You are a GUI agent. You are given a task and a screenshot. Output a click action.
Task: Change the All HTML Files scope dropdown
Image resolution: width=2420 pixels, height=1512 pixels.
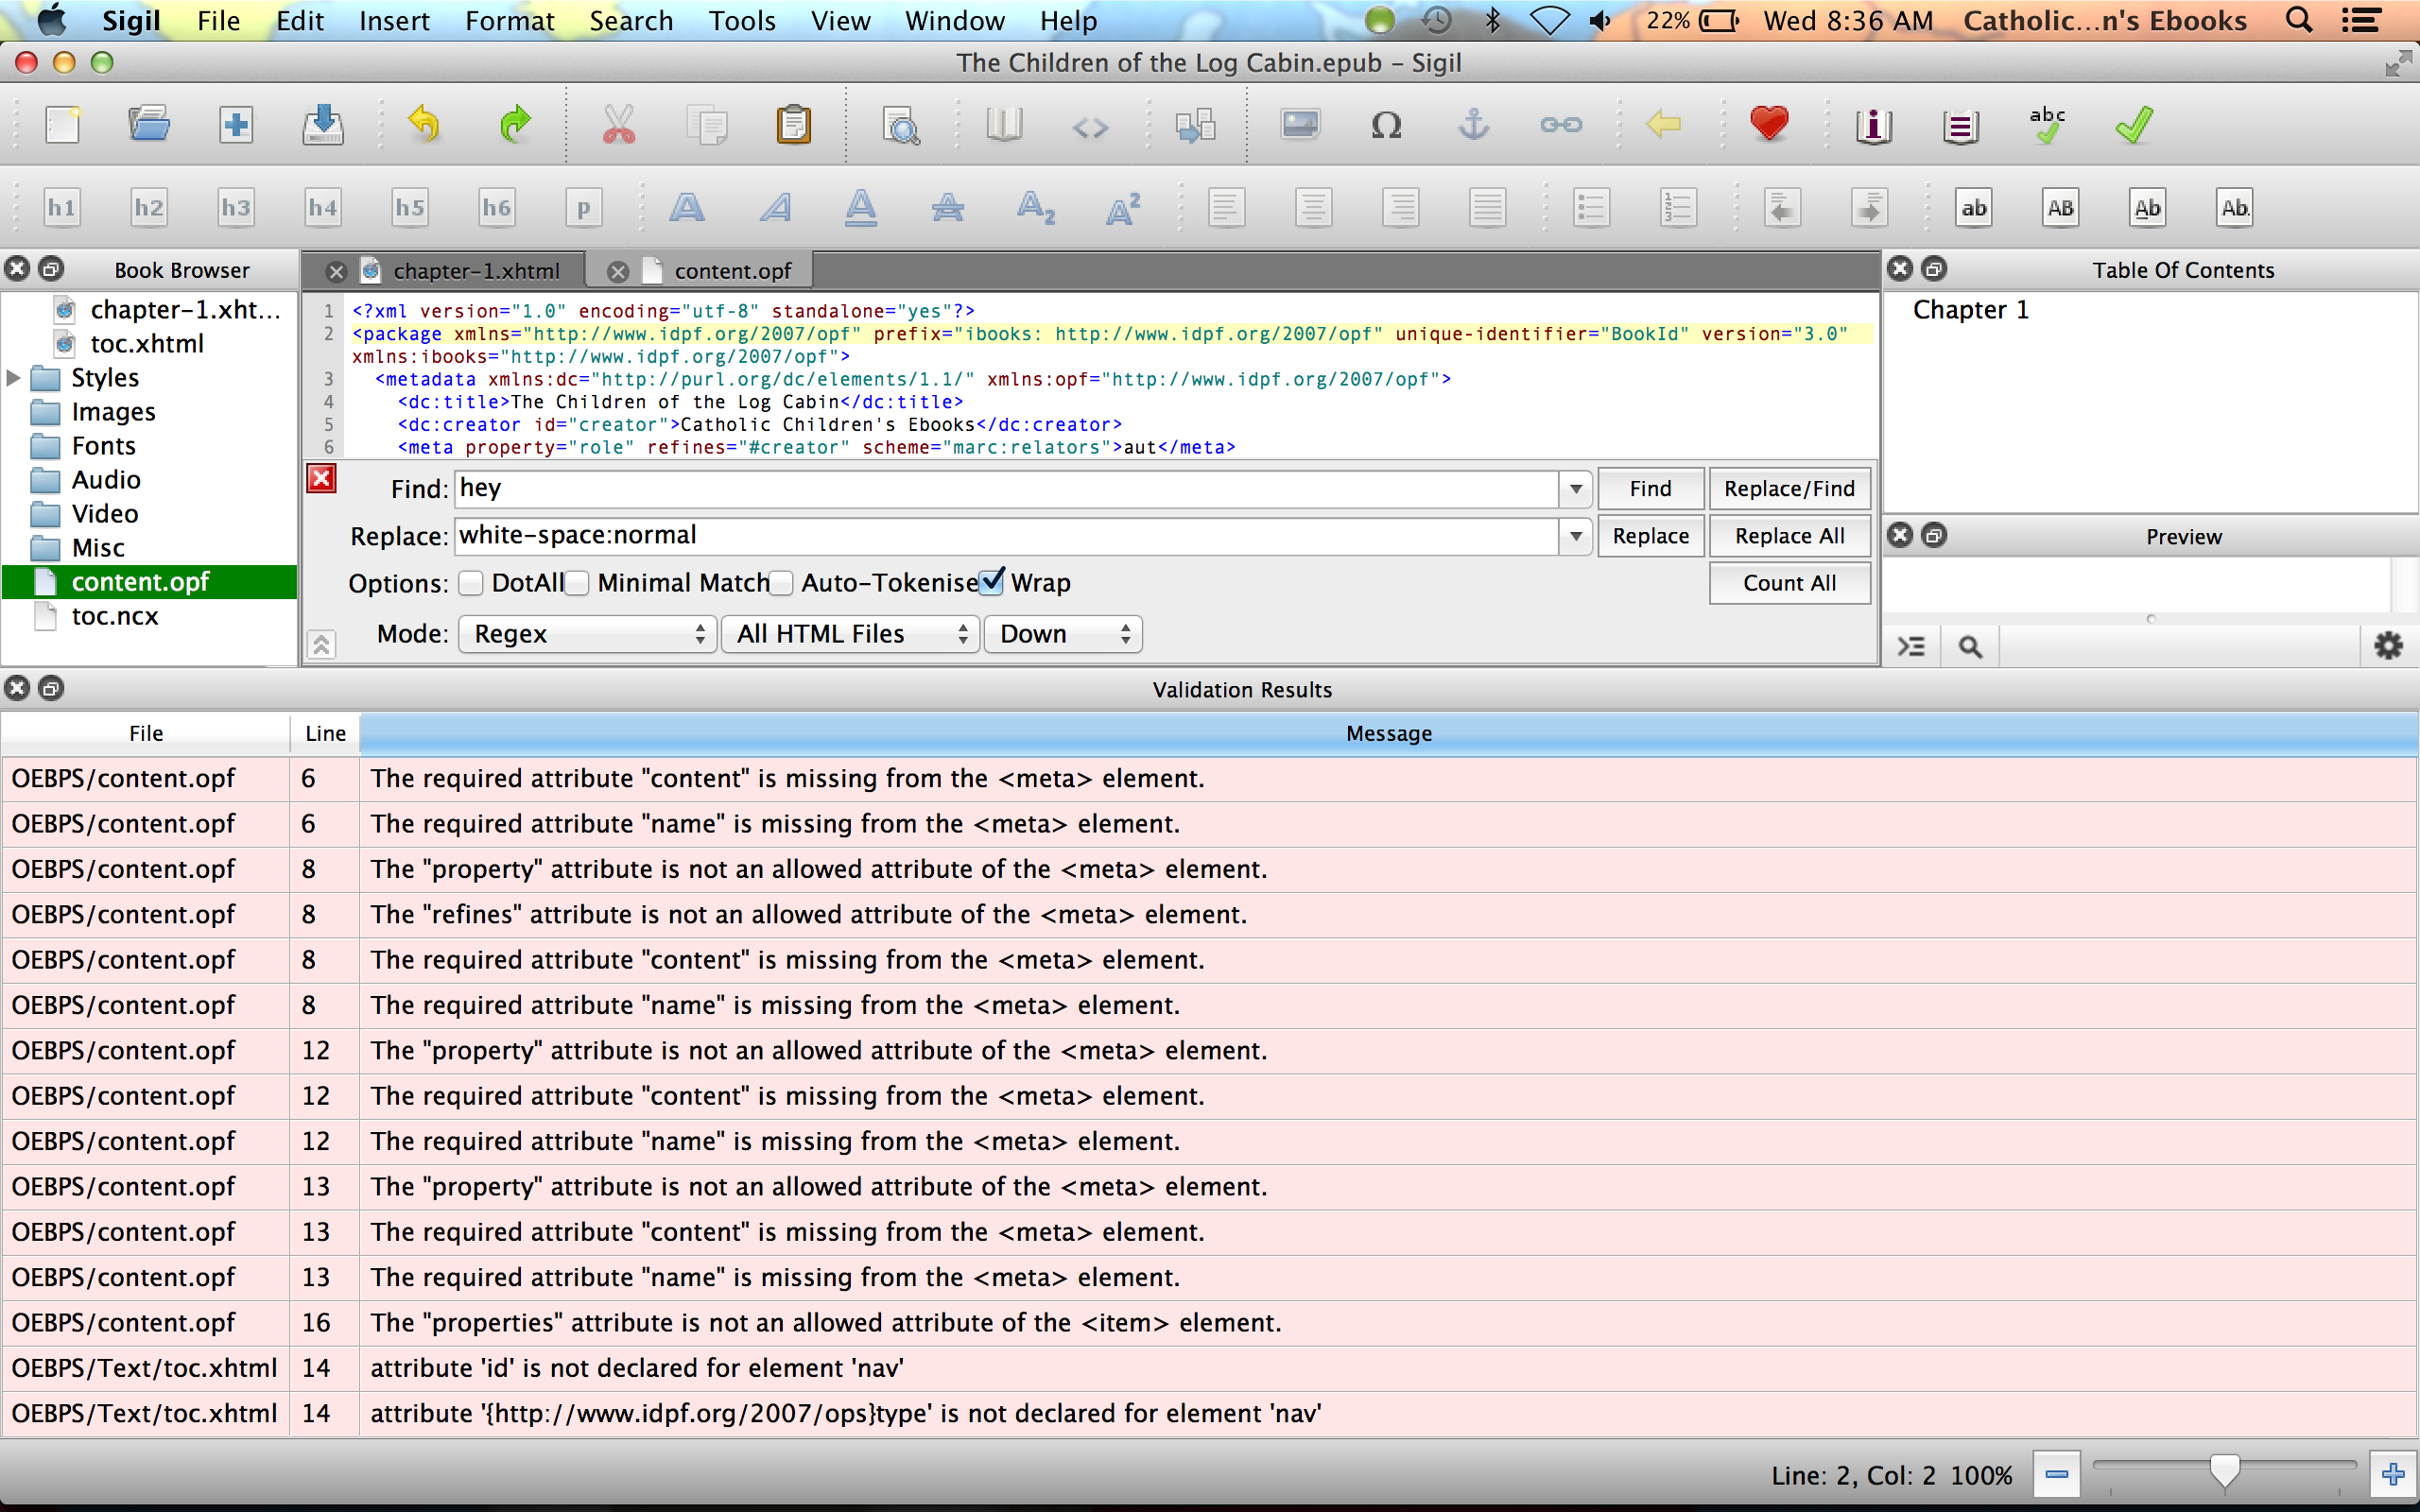(x=851, y=634)
